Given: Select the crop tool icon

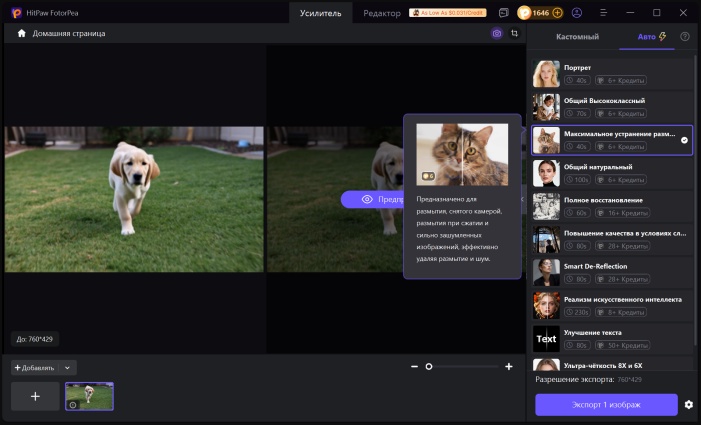Looking at the screenshot, I should click(x=515, y=34).
